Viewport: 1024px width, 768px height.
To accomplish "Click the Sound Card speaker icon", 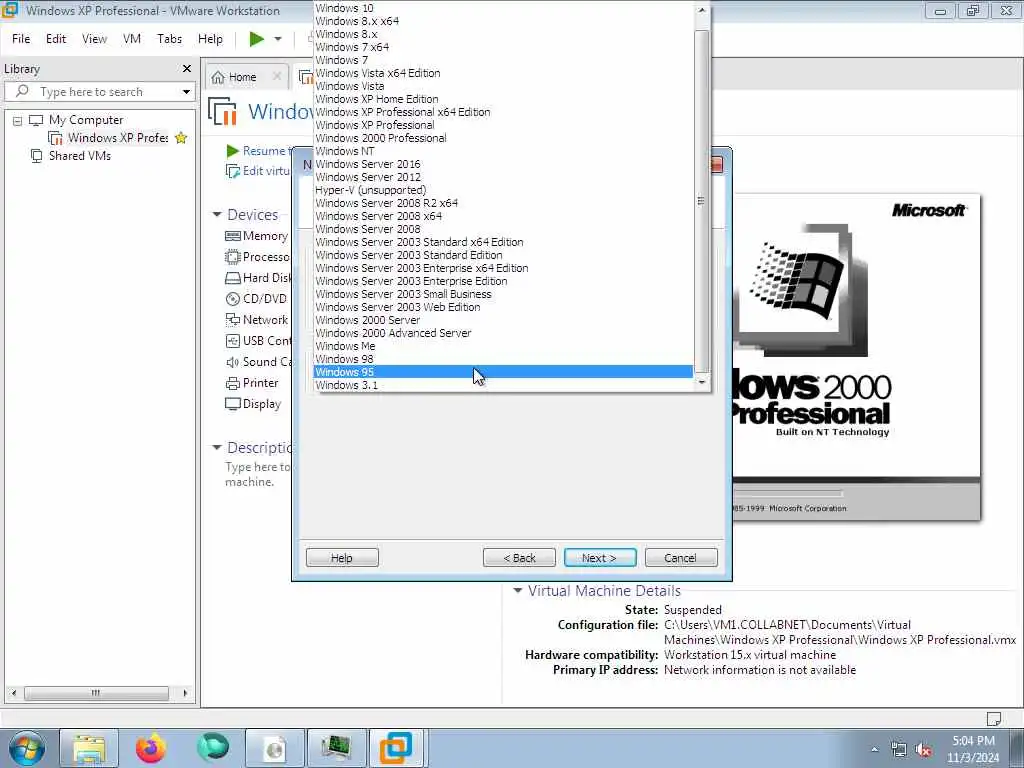I will click(x=232, y=362).
